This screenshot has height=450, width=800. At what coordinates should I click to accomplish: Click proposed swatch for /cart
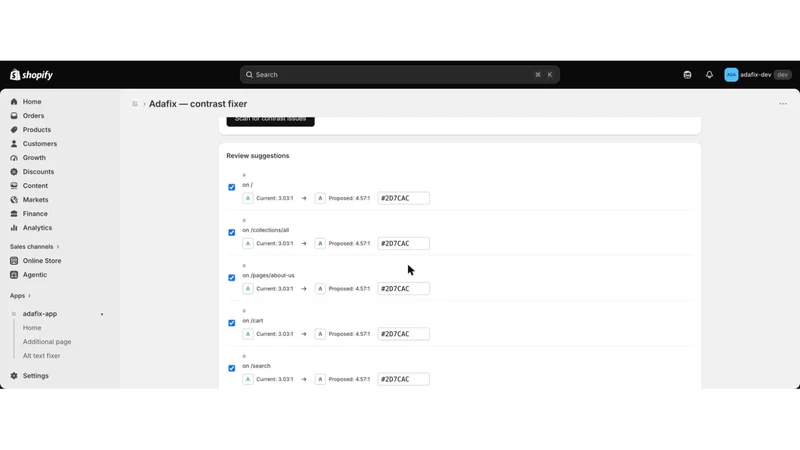(x=320, y=334)
